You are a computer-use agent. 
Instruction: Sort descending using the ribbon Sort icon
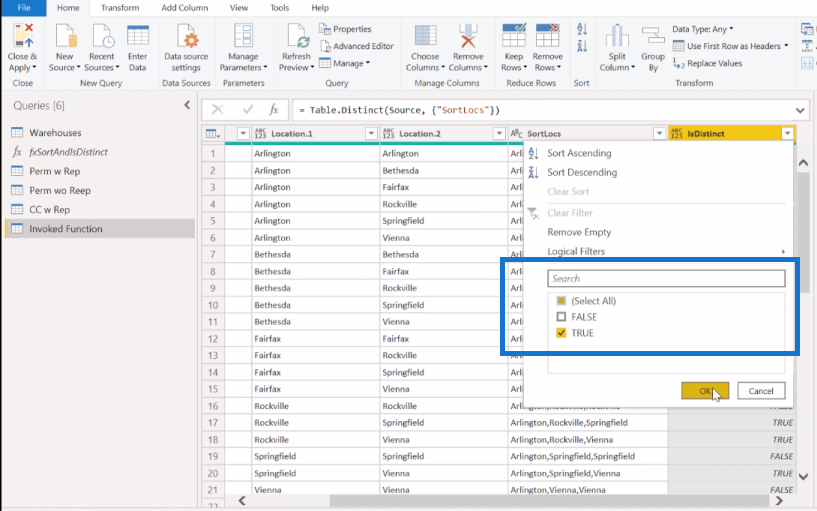[x=582, y=46]
